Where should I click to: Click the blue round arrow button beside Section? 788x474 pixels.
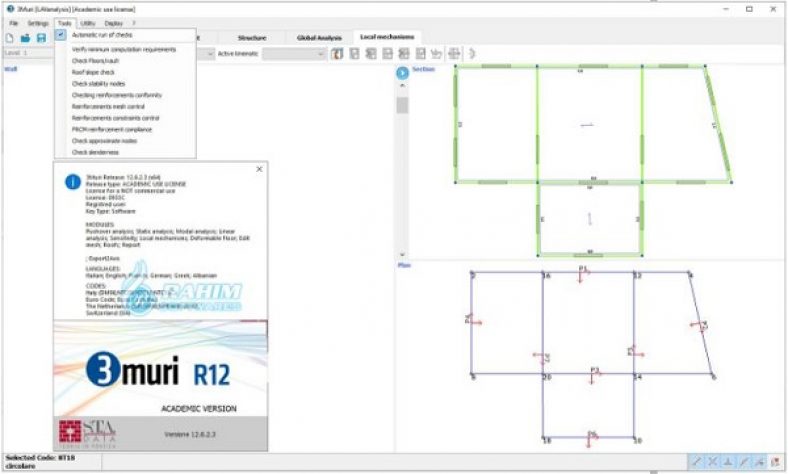[403, 73]
